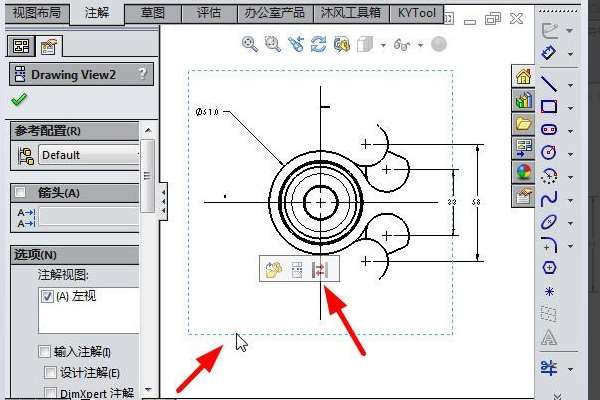Click the Rotate View icon
This screenshot has height=400, width=600.
(318, 44)
